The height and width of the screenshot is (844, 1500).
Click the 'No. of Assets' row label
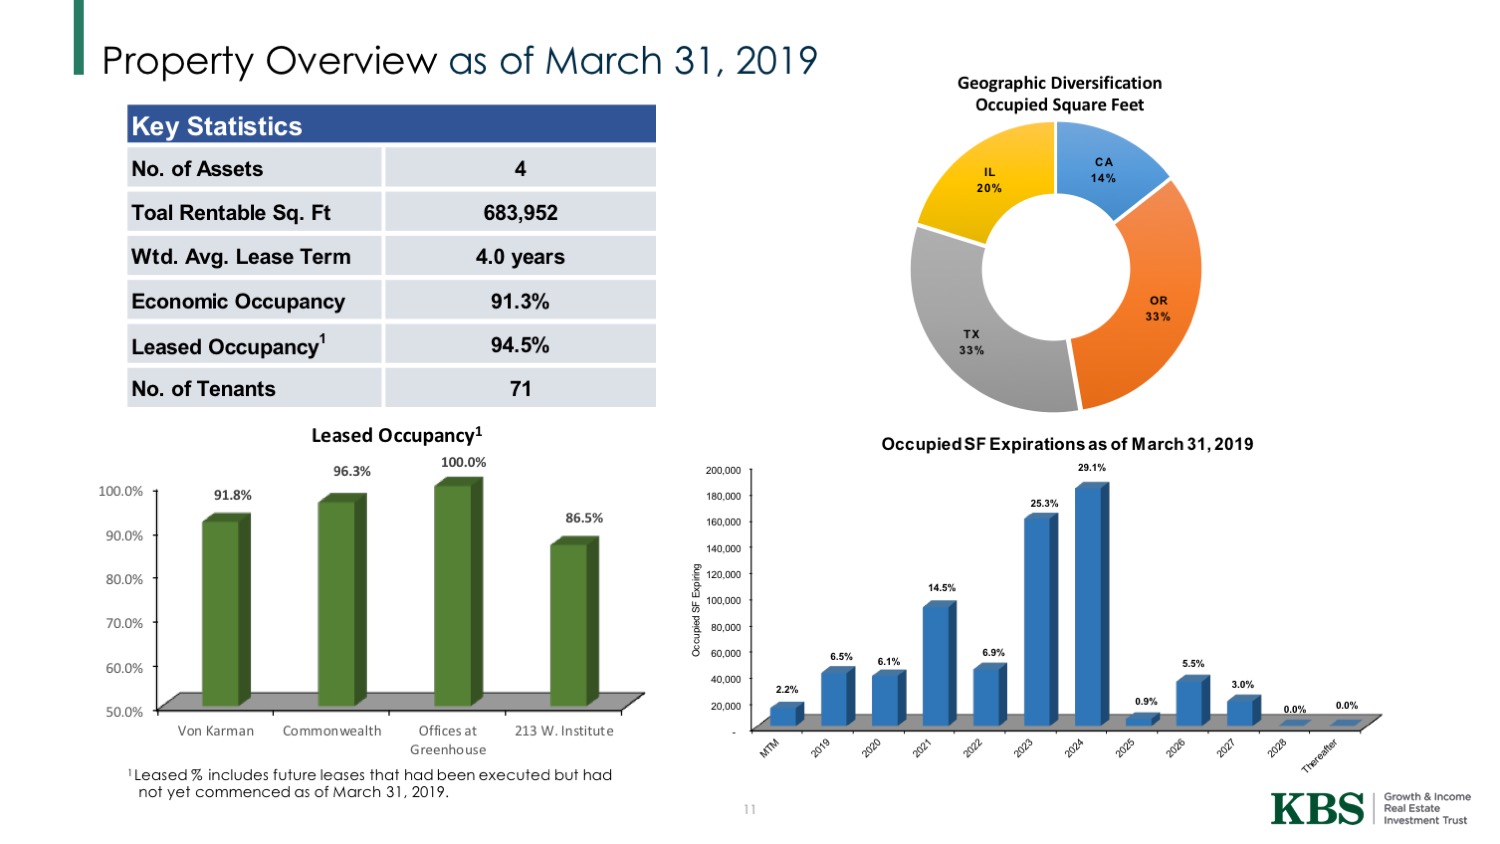coord(197,169)
